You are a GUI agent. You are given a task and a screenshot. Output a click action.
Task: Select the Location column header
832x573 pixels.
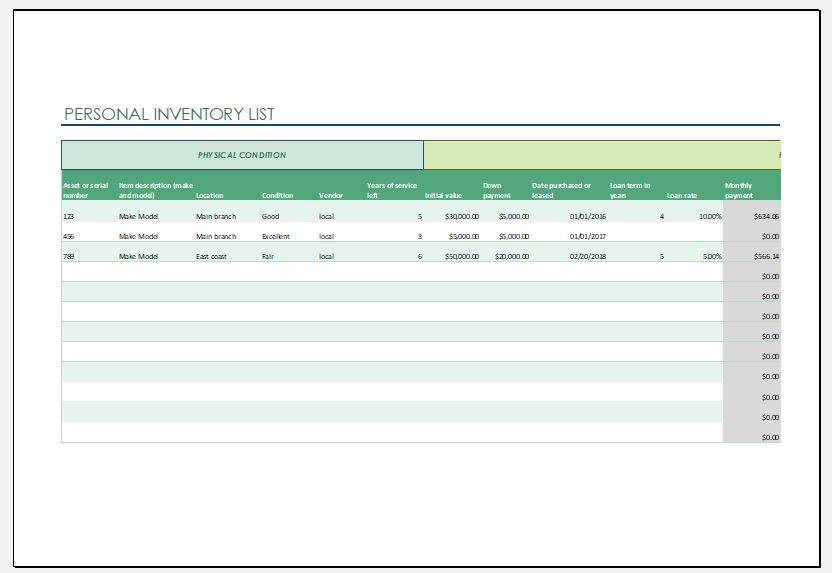click(210, 195)
